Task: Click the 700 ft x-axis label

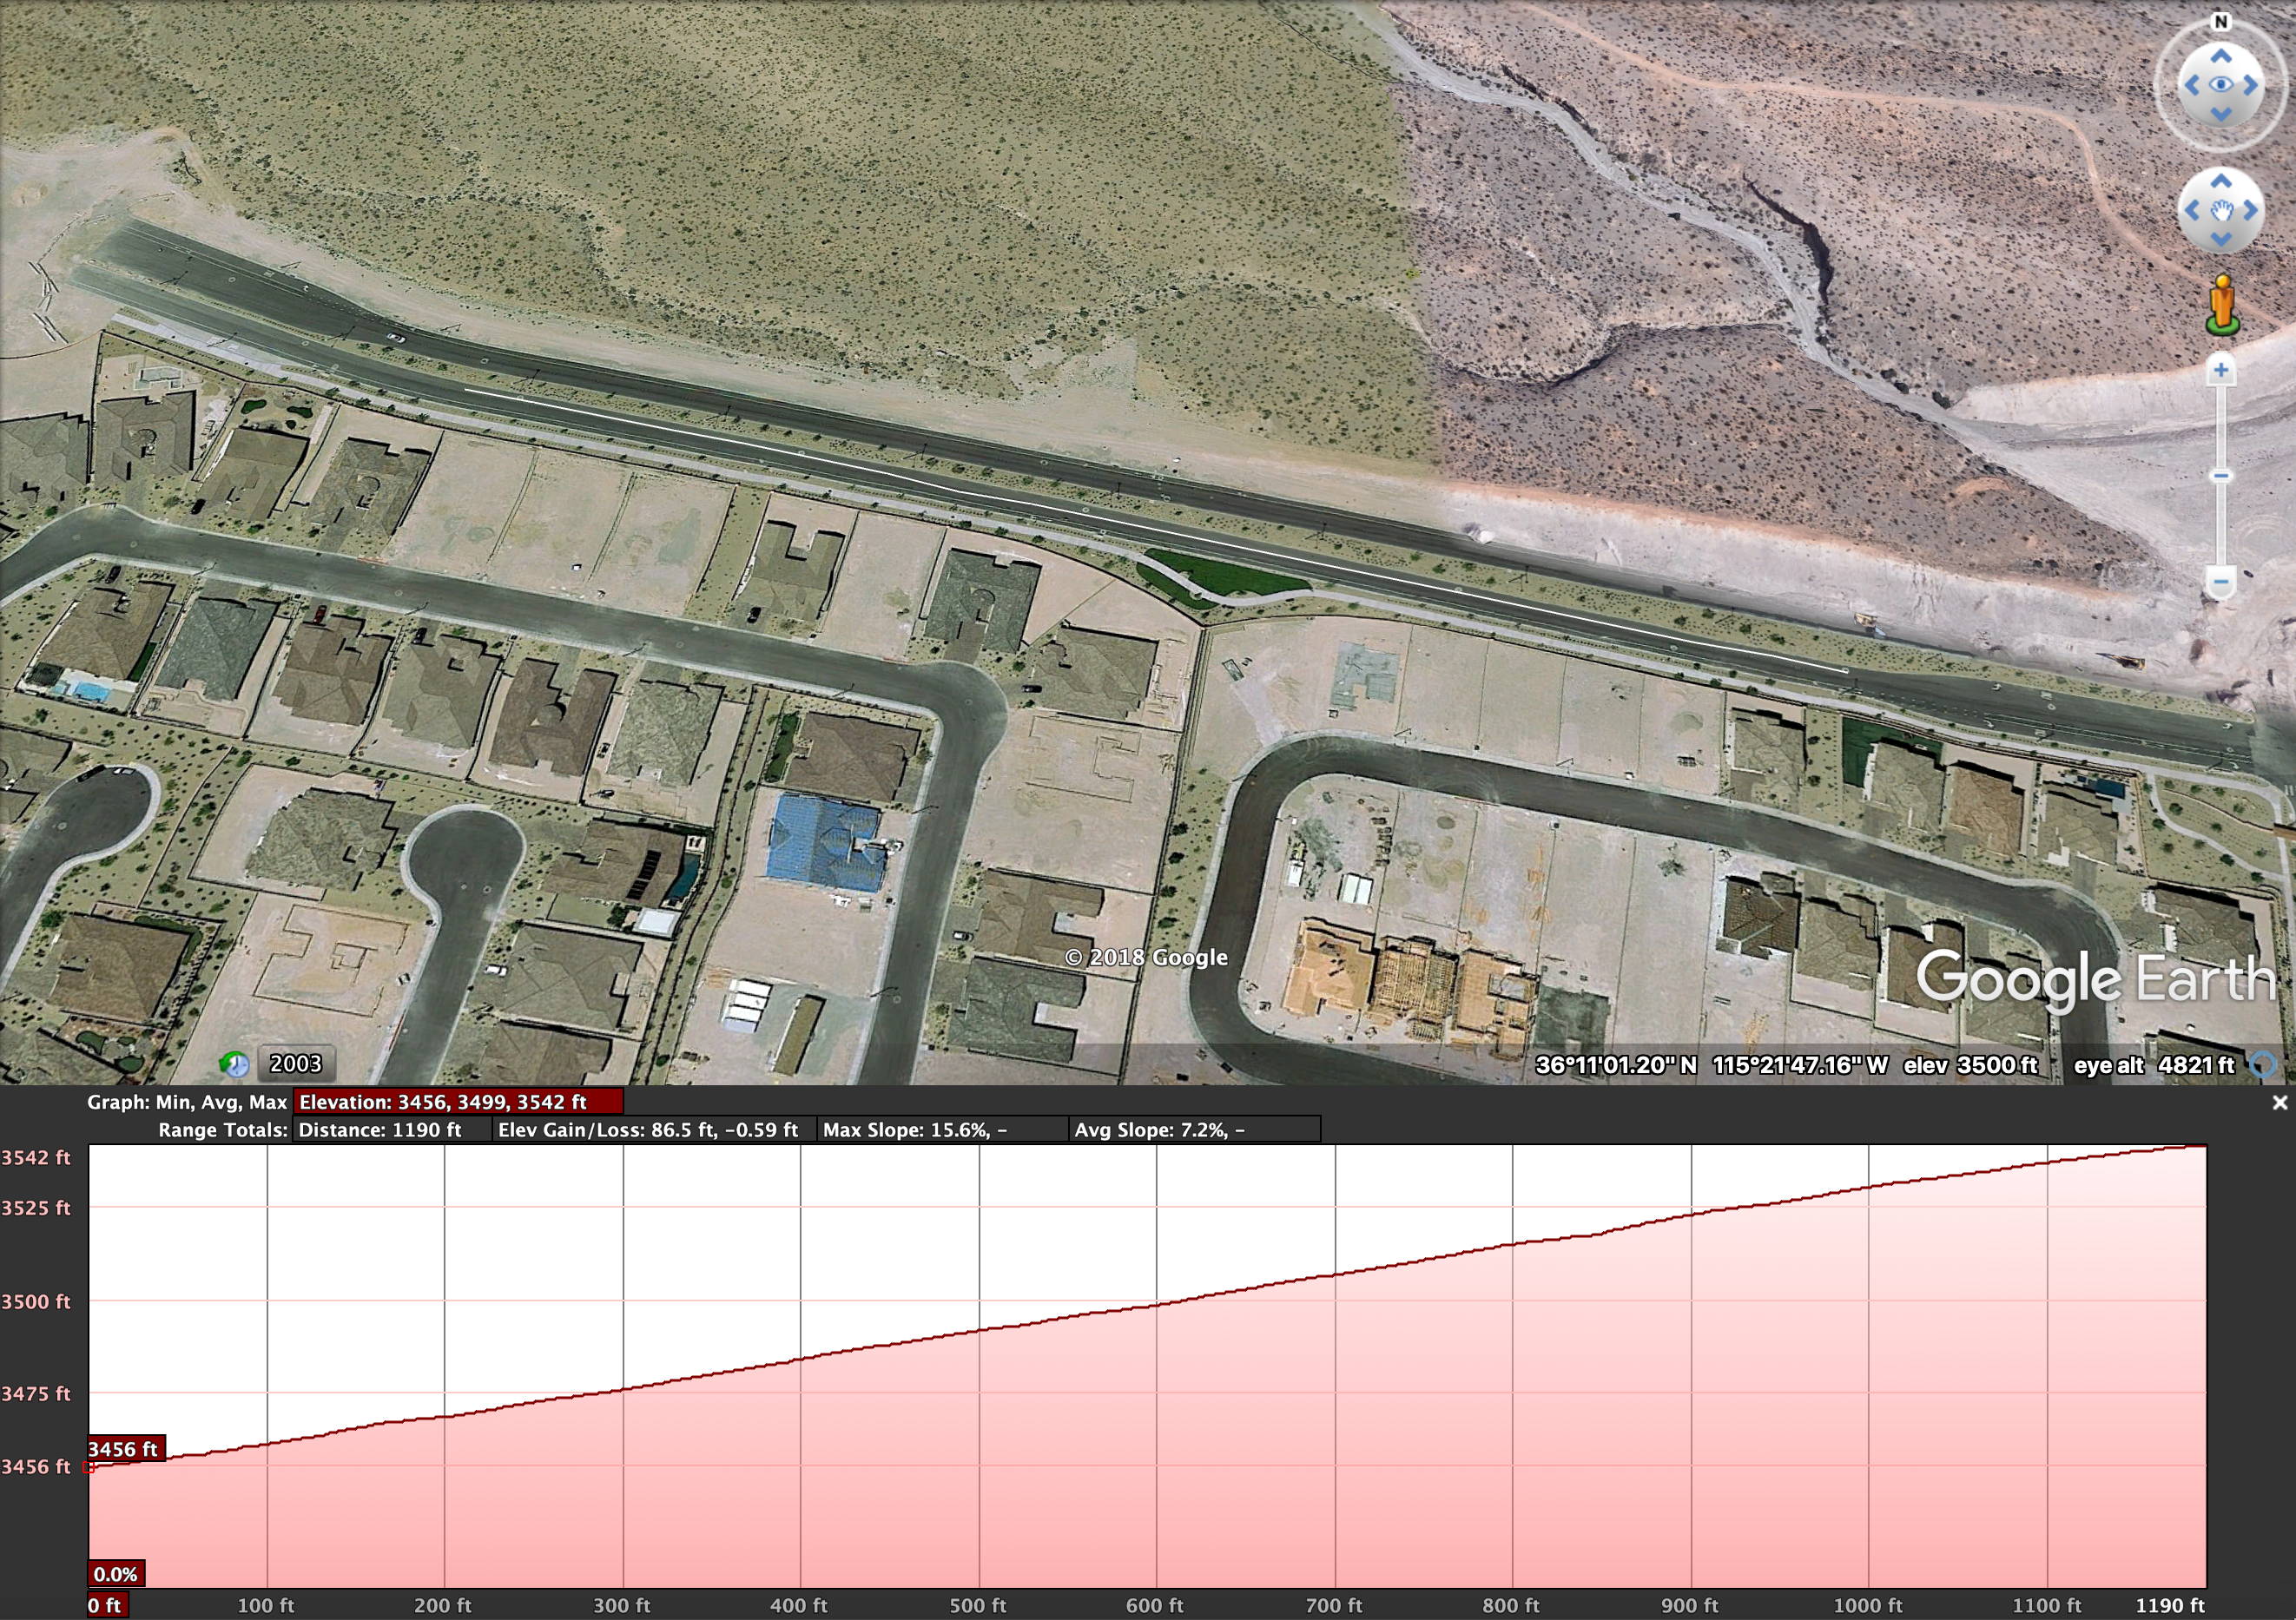Action: tap(1334, 1606)
